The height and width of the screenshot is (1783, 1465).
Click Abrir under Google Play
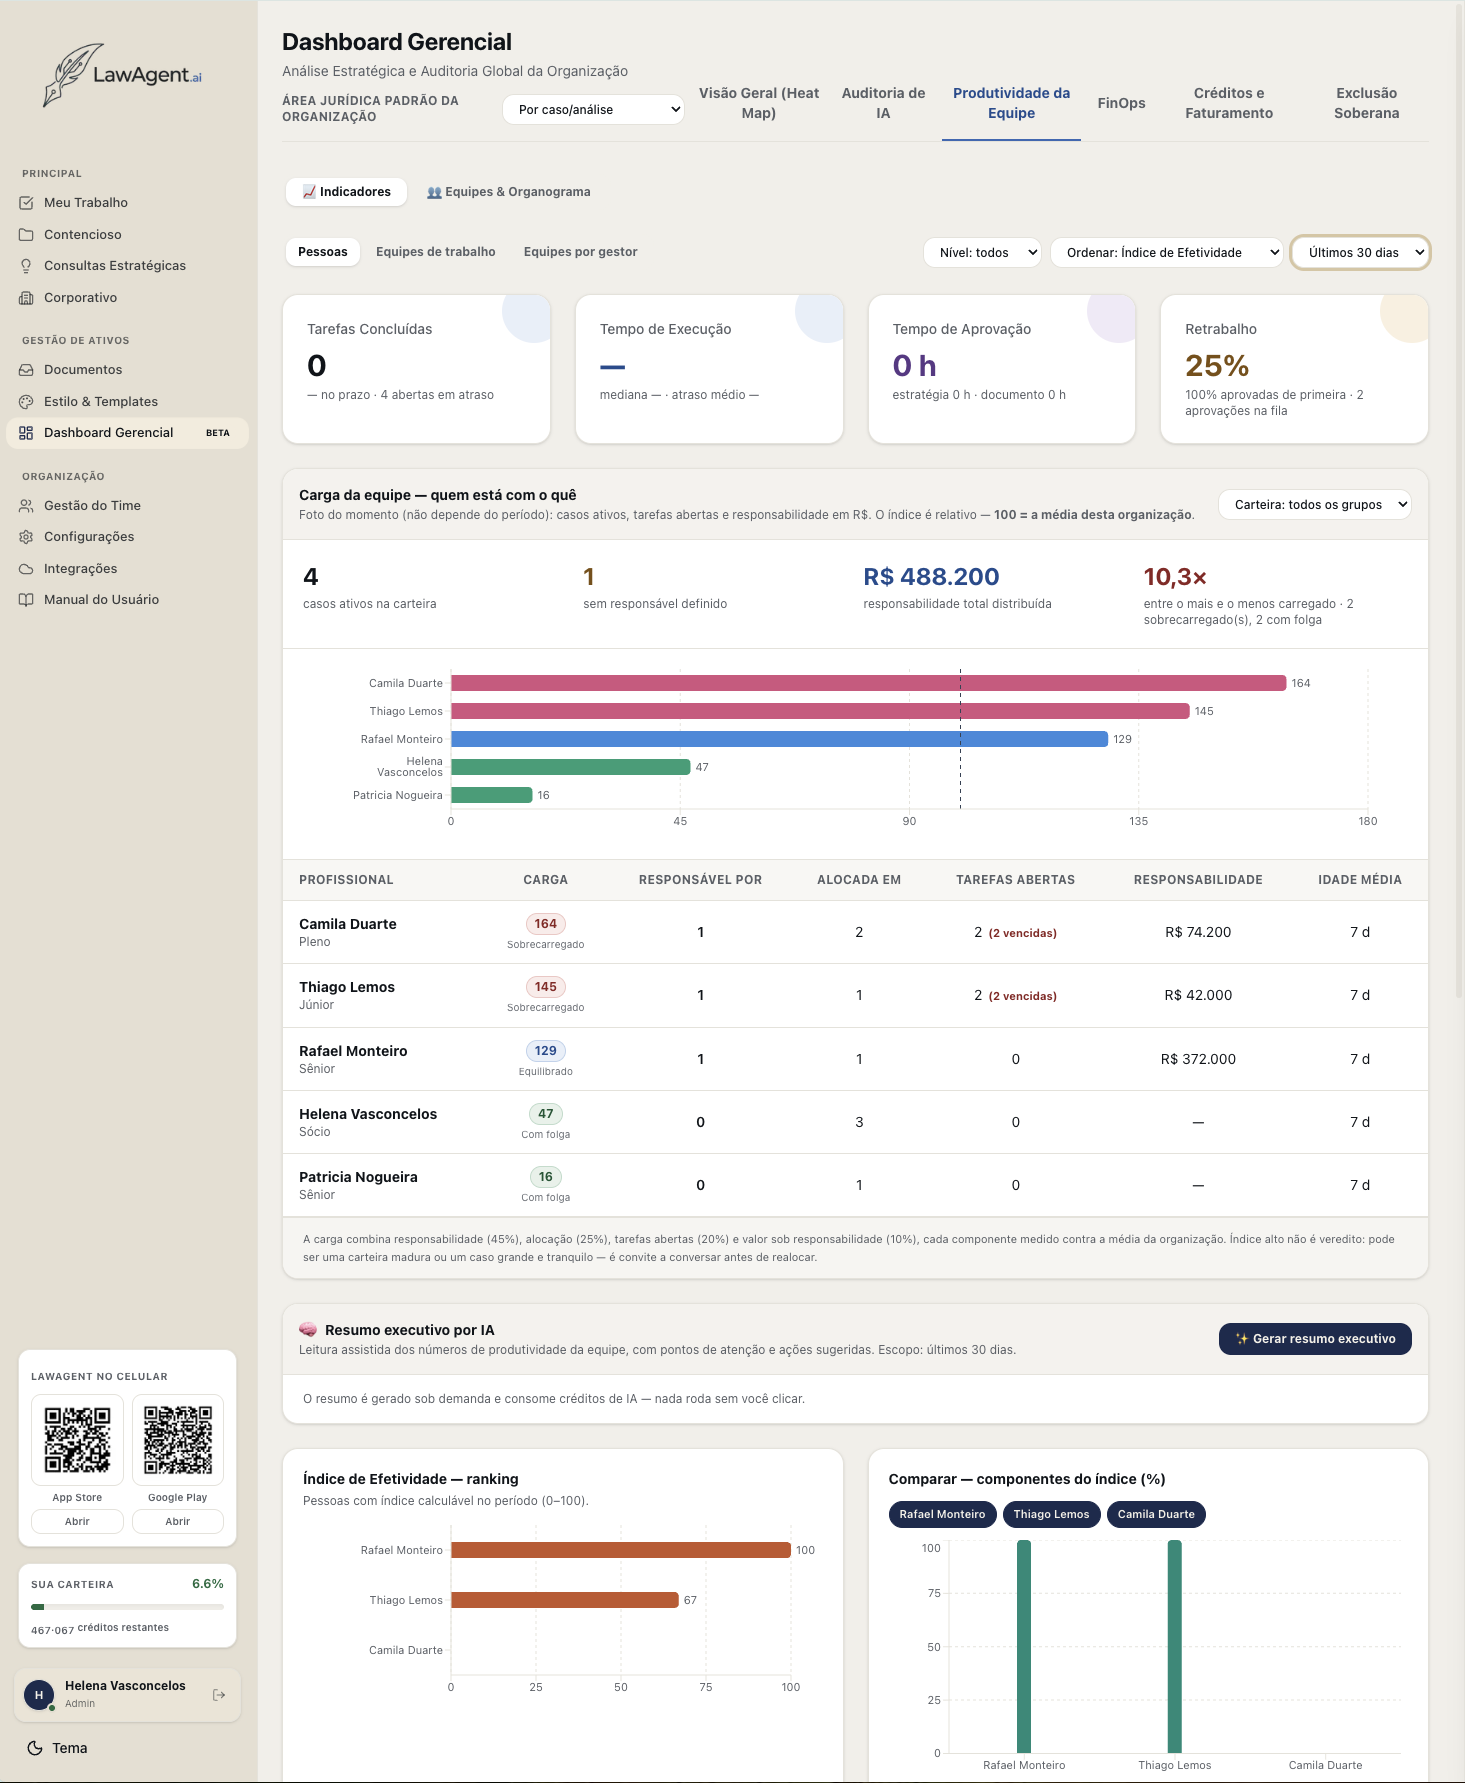(178, 1521)
